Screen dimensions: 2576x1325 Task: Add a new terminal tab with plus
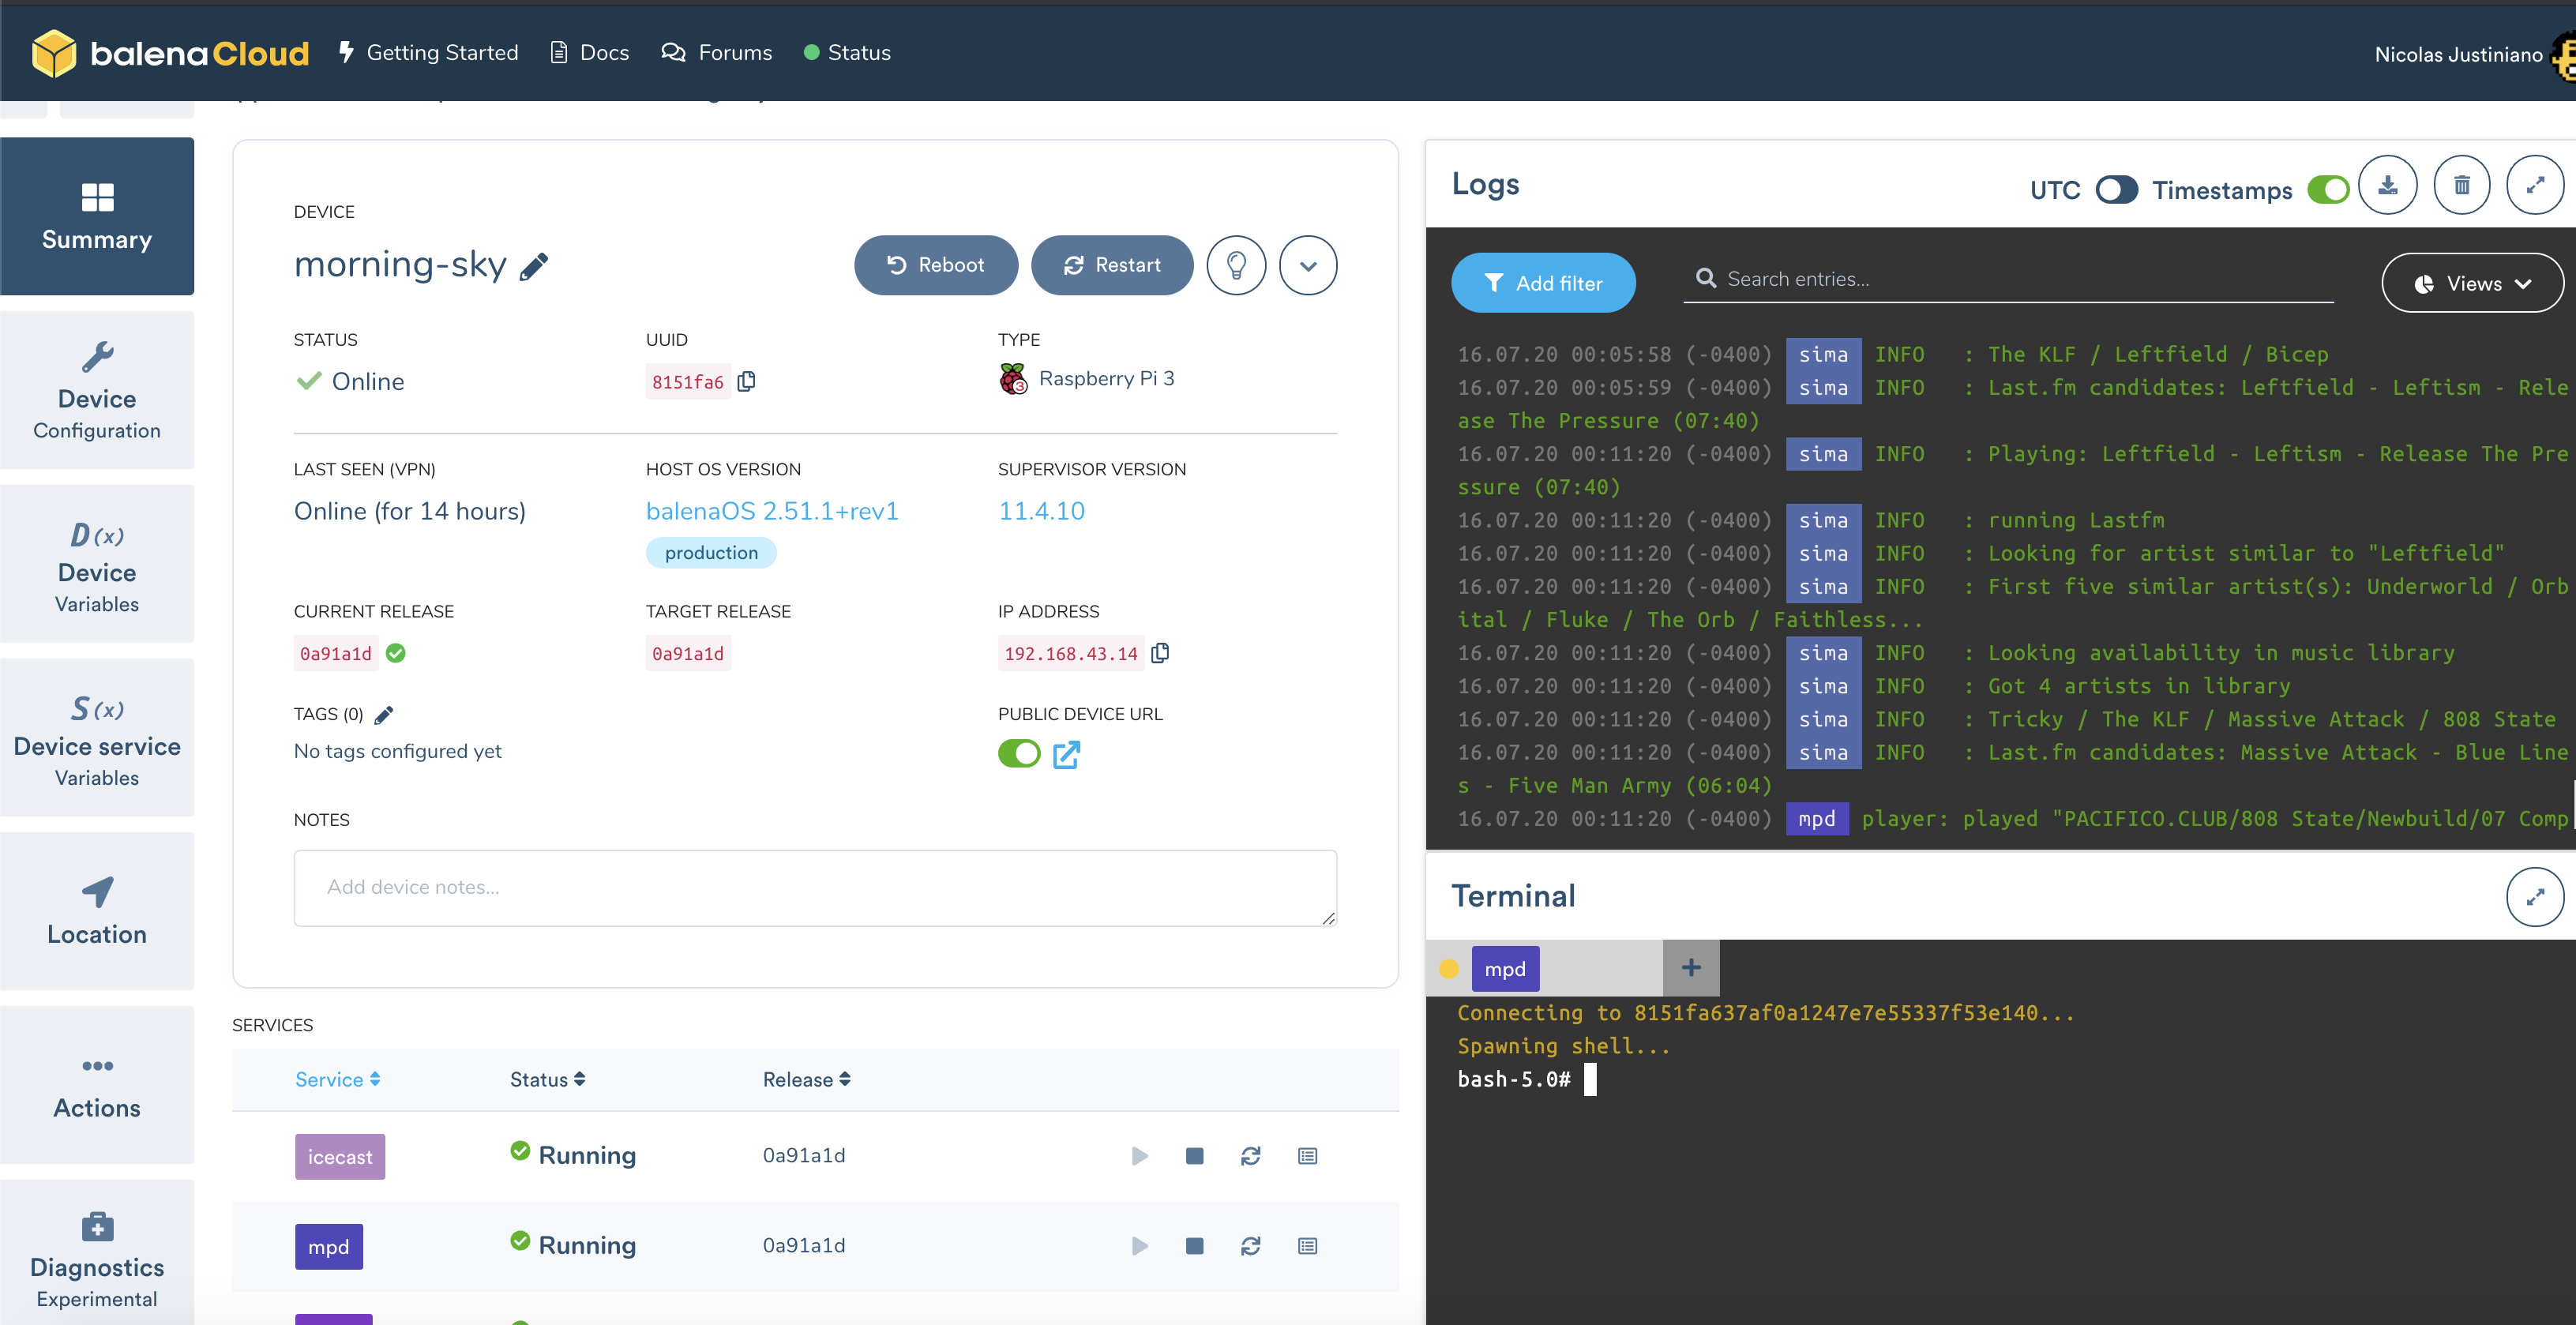tap(1691, 968)
